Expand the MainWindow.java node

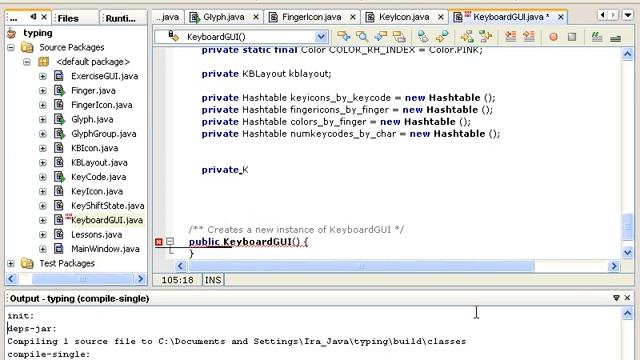pyautogui.click(x=42, y=249)
